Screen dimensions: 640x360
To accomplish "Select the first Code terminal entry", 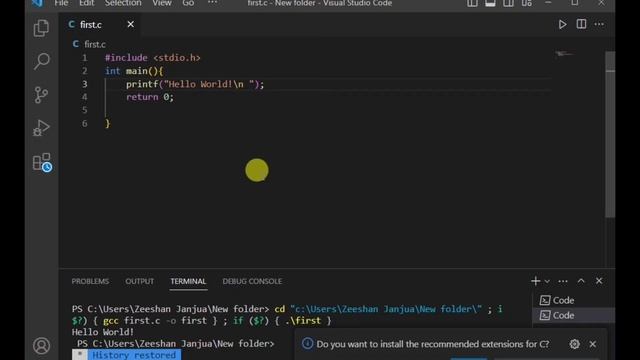I will pyautogui.click(x=574, y=300).
